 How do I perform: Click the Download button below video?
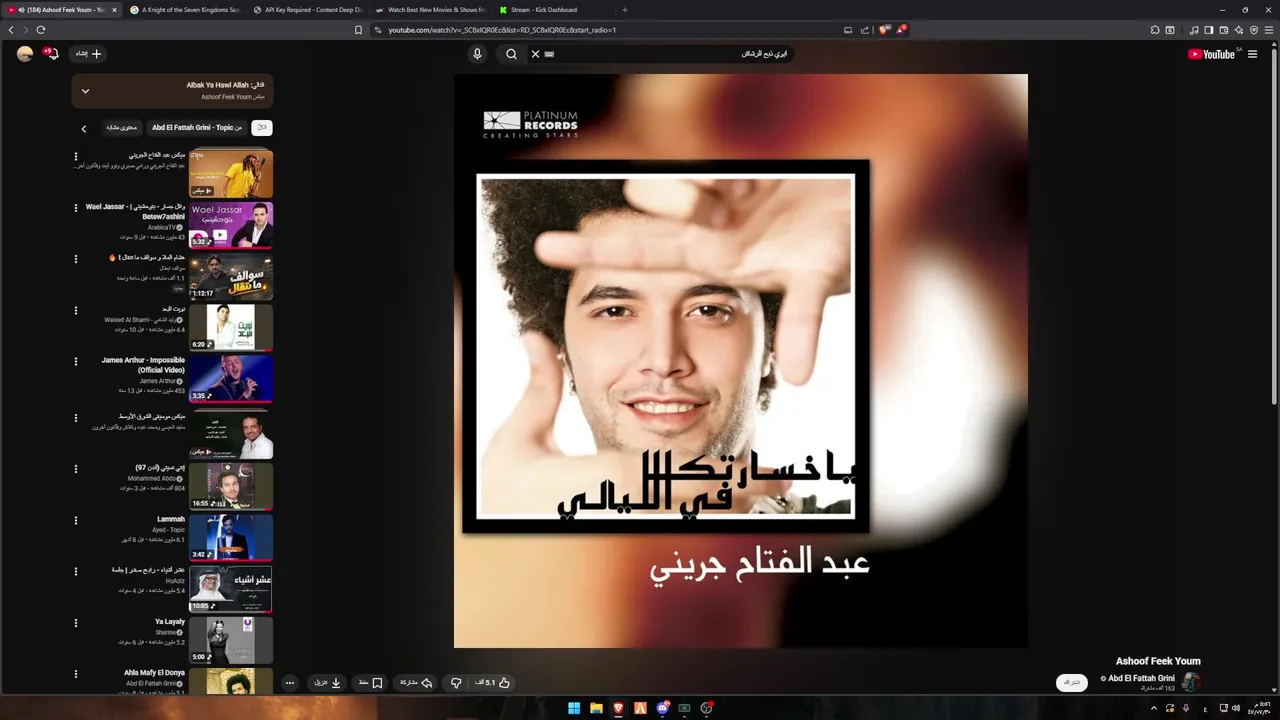(328, 683)
